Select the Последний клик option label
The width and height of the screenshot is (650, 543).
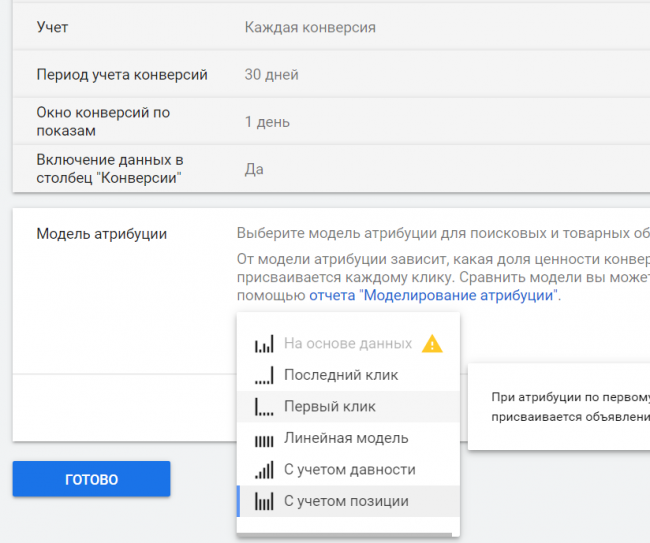(340, 375)
